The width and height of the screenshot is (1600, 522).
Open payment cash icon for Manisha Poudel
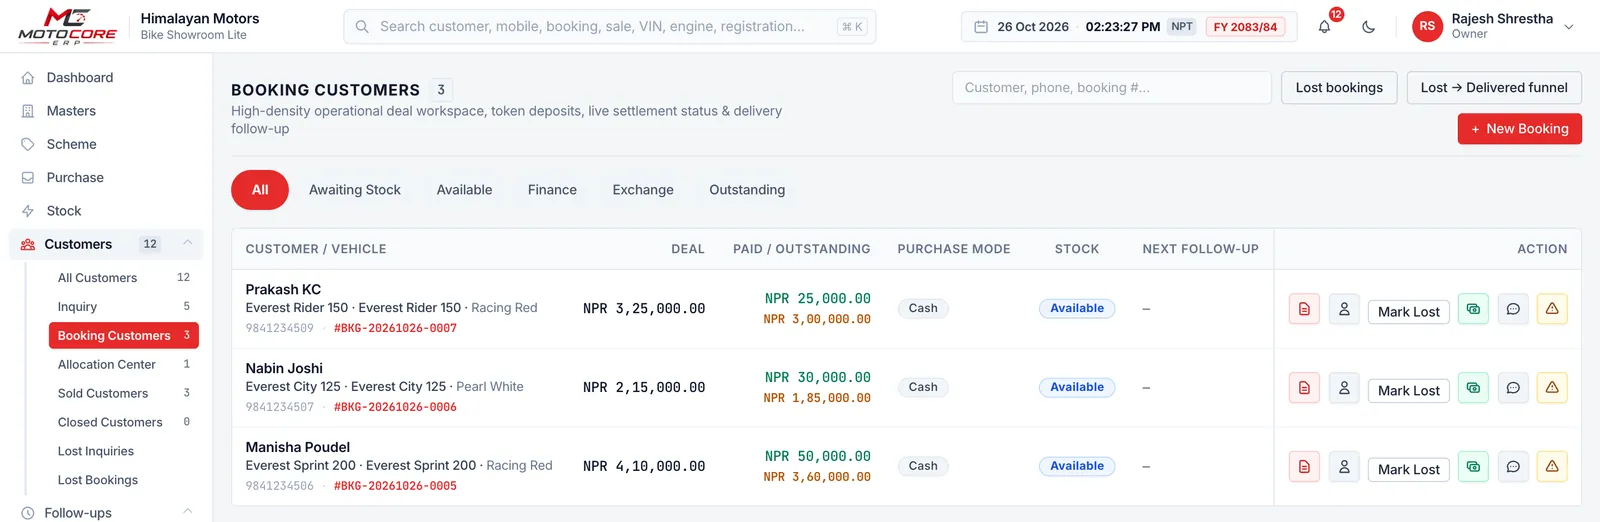1473,467
